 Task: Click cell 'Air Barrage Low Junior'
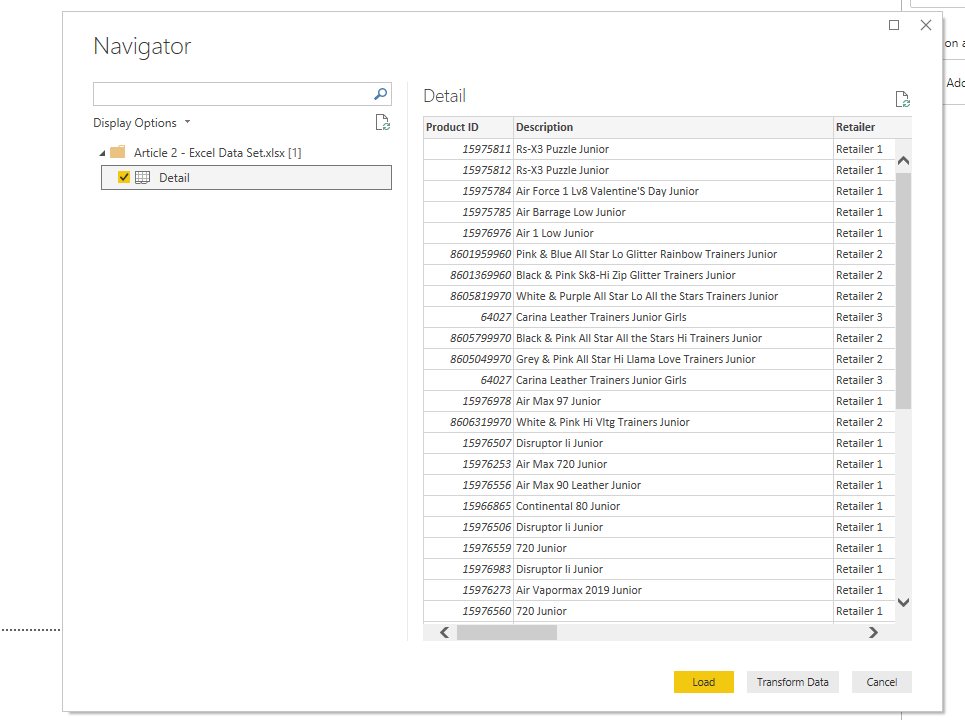(x=673, y=212)
